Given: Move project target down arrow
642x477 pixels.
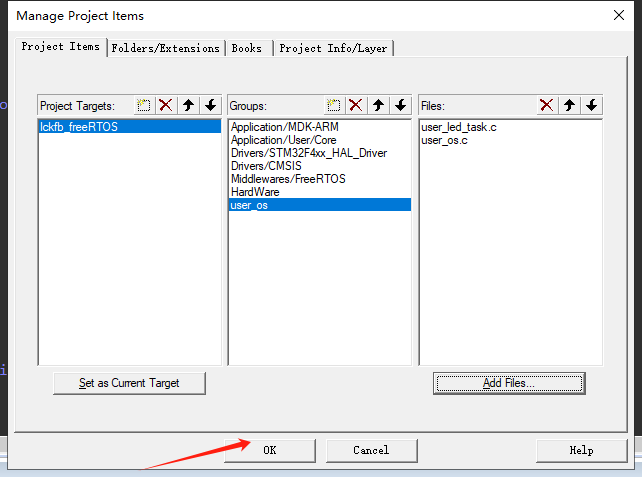Looking at the screenshot, I should tap(210, 105).
